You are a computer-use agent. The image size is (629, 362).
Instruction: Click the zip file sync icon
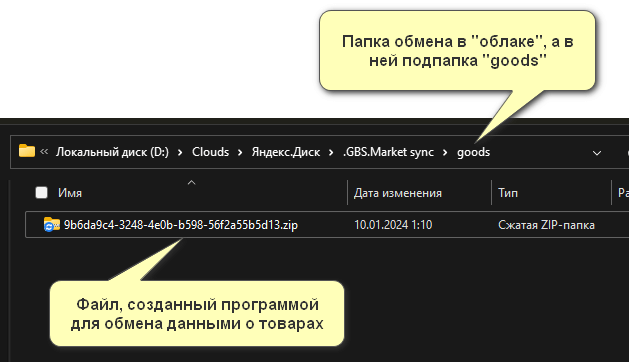tap(52, 224)
